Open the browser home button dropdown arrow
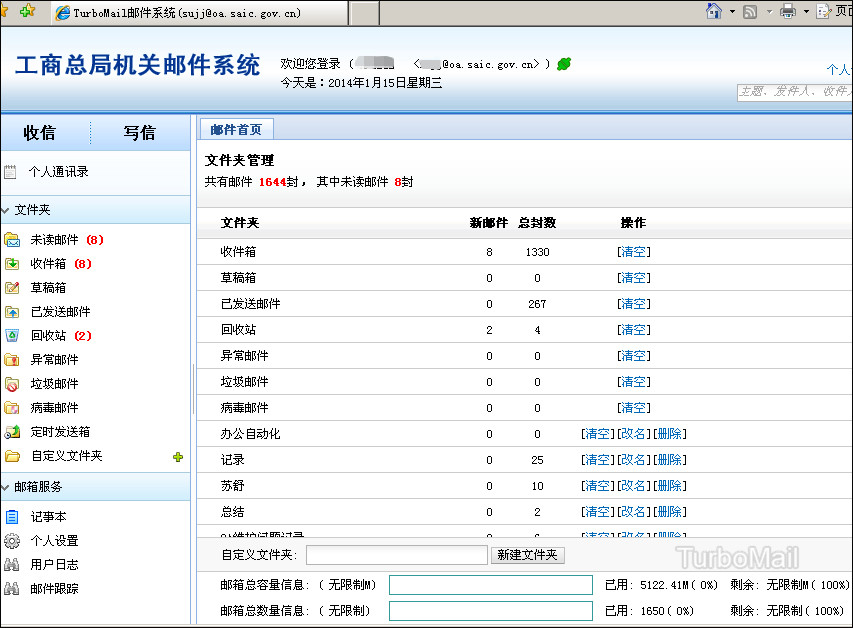853x628 pixels. (x=732, y=12)
